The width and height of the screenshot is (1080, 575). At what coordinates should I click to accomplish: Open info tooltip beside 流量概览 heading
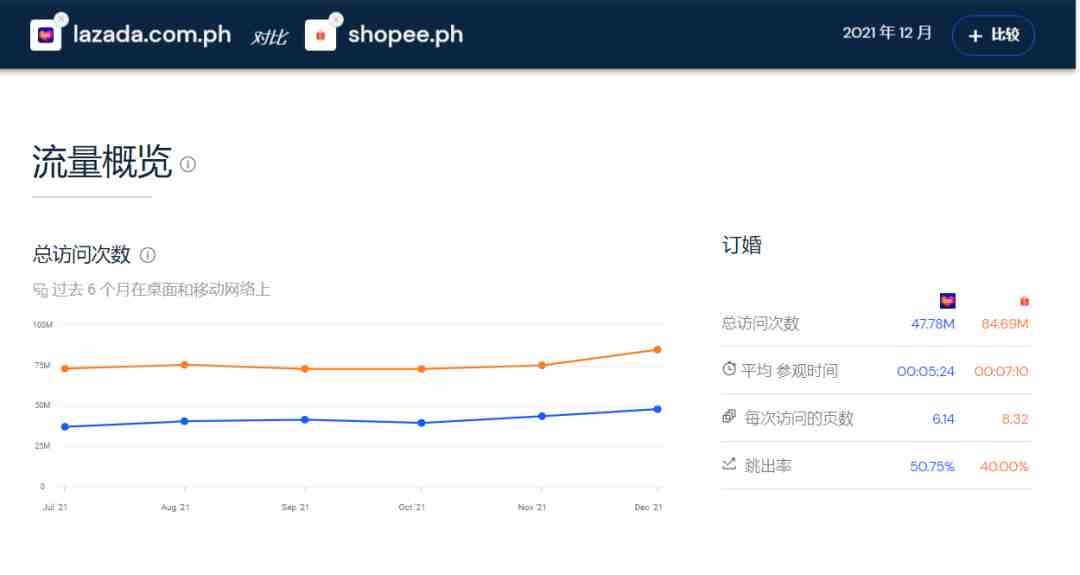188,164
